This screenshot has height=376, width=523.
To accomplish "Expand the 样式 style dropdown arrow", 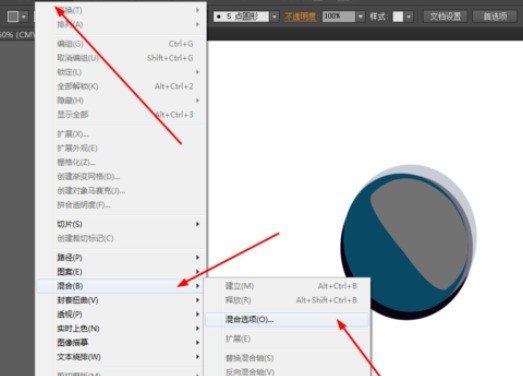I will 409,16.
